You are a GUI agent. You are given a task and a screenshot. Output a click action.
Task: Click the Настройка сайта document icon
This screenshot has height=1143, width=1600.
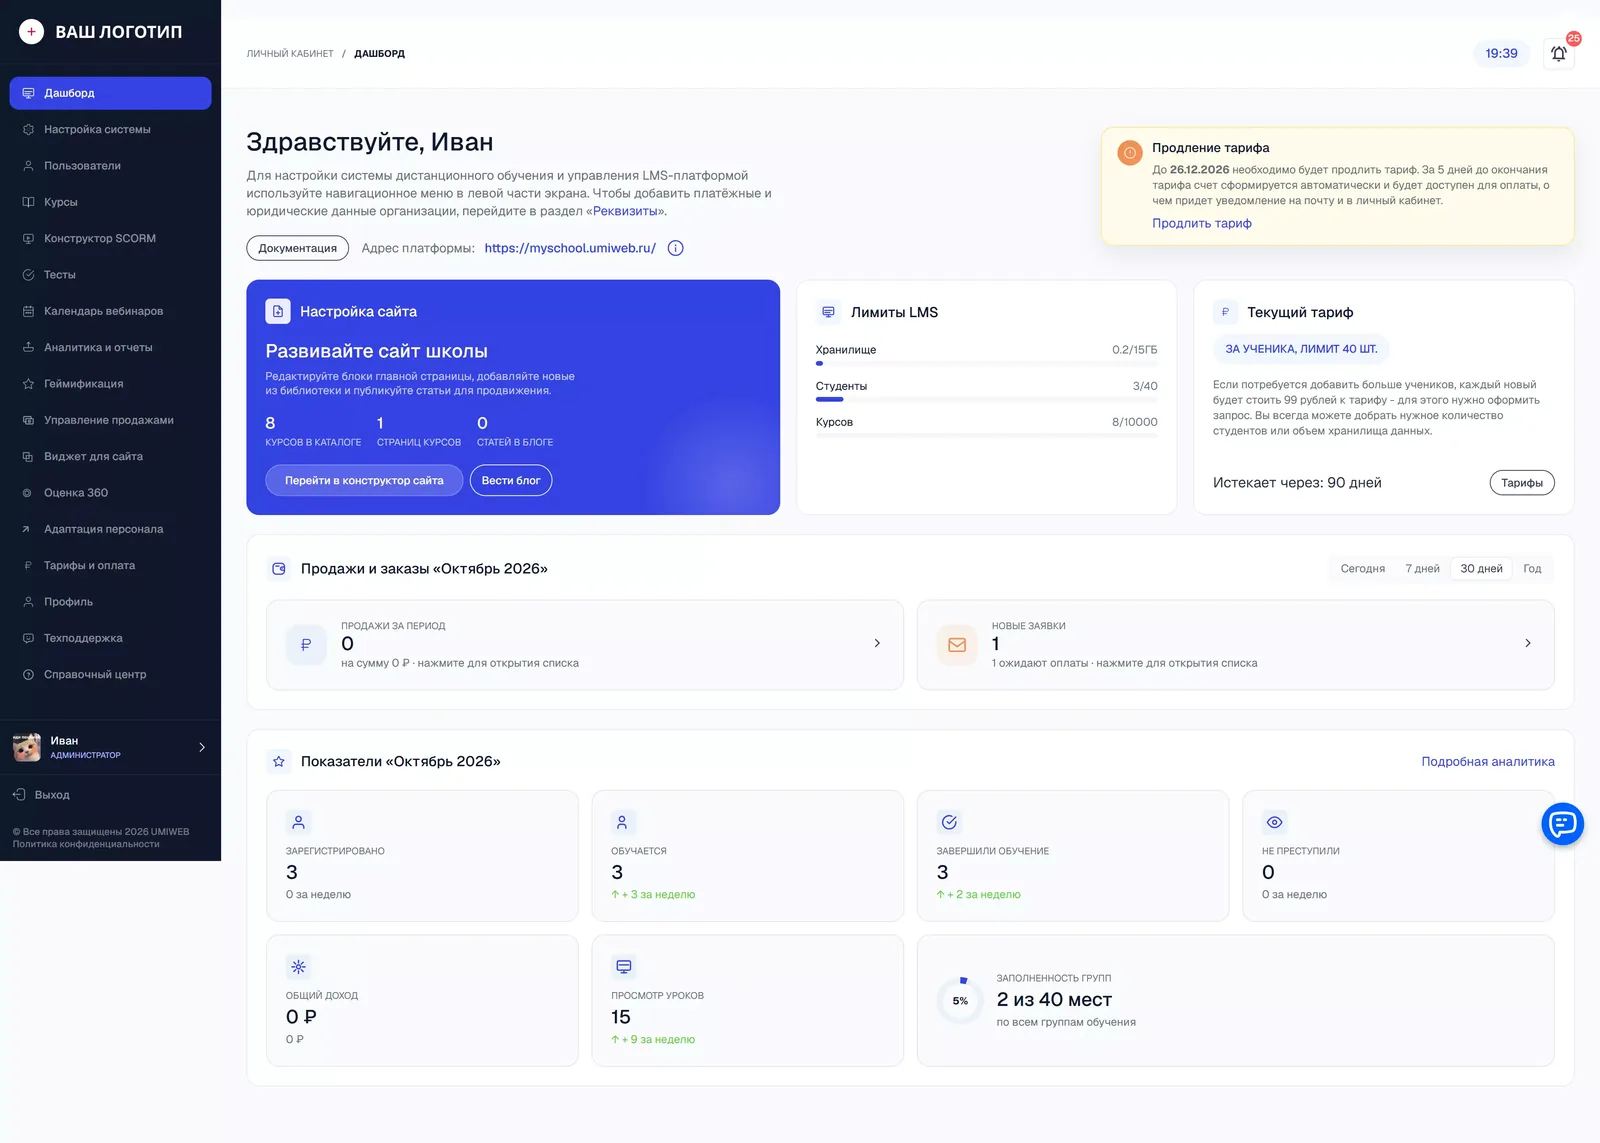point(278,311)
